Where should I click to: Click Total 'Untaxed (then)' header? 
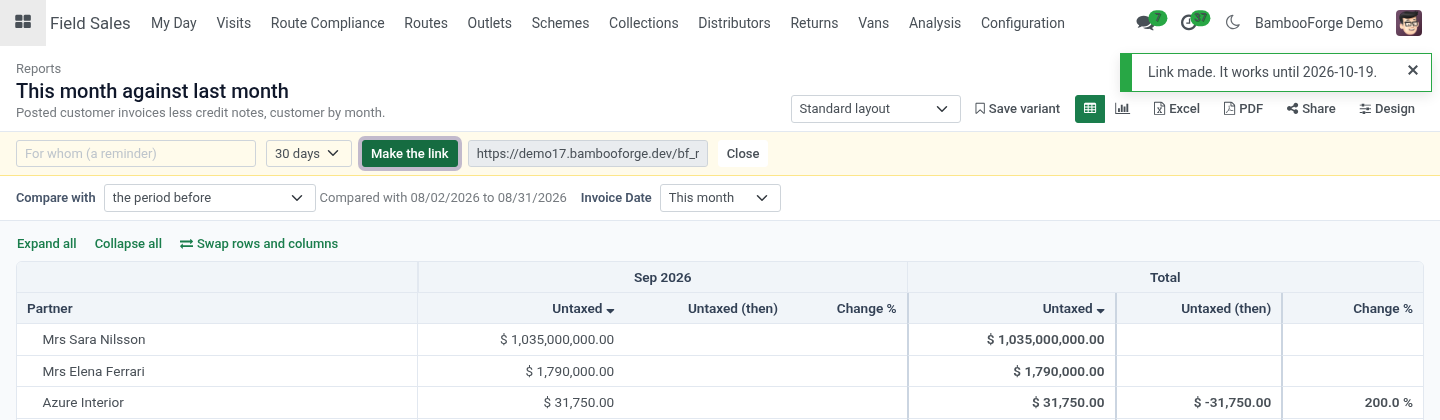pos(1226,309)
